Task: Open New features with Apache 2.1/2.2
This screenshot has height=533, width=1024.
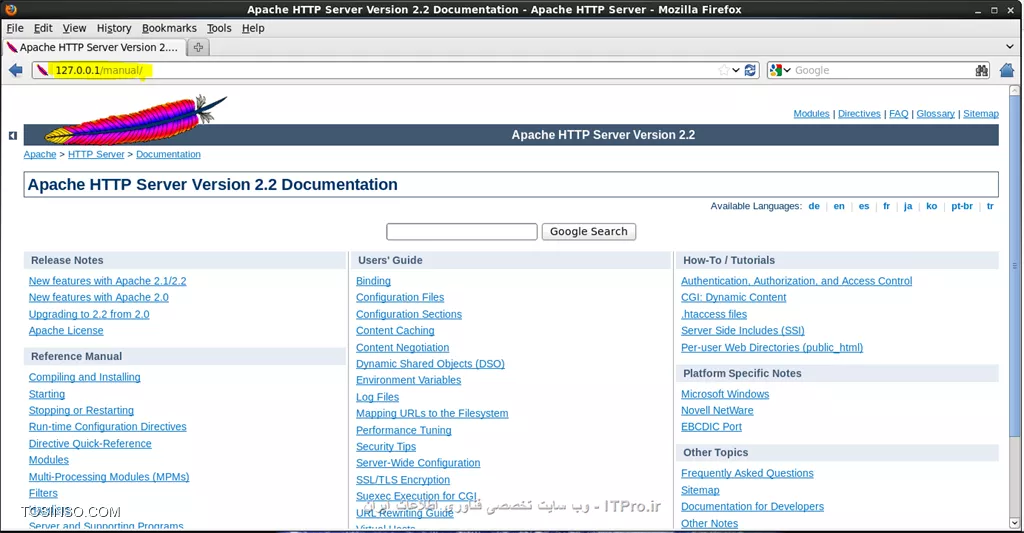Action: tap(108, 281)
